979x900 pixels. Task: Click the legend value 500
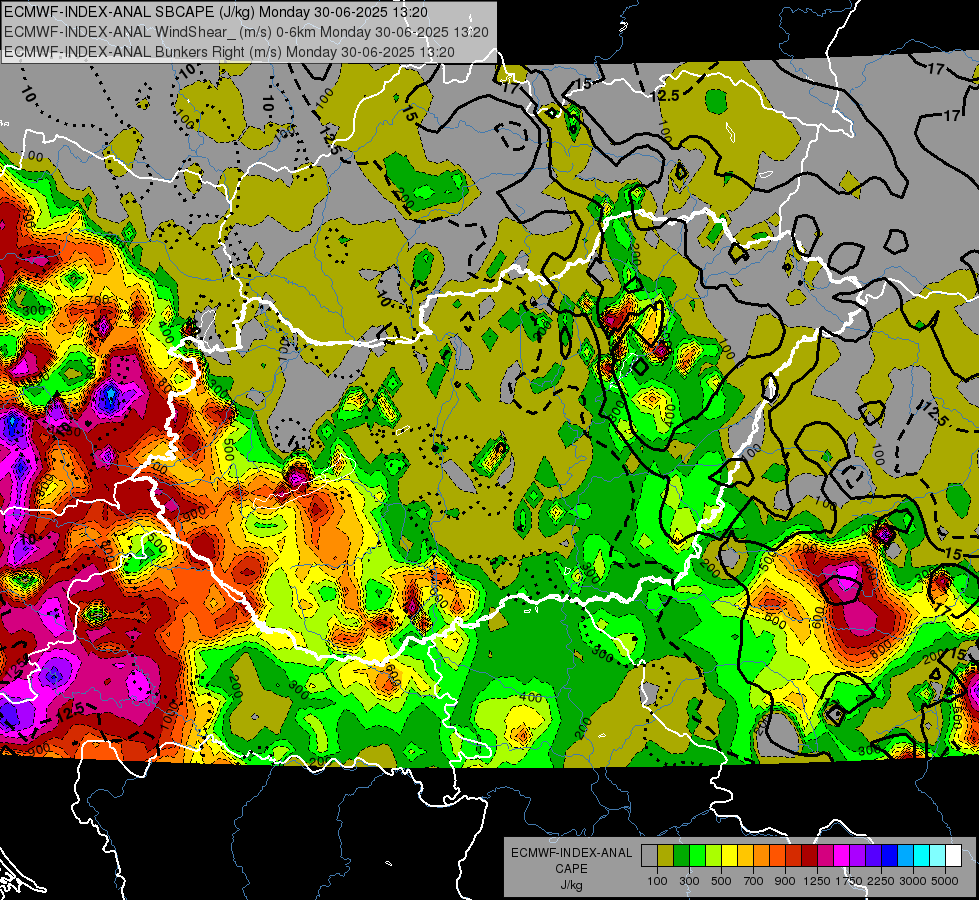[x=721, y=881]
